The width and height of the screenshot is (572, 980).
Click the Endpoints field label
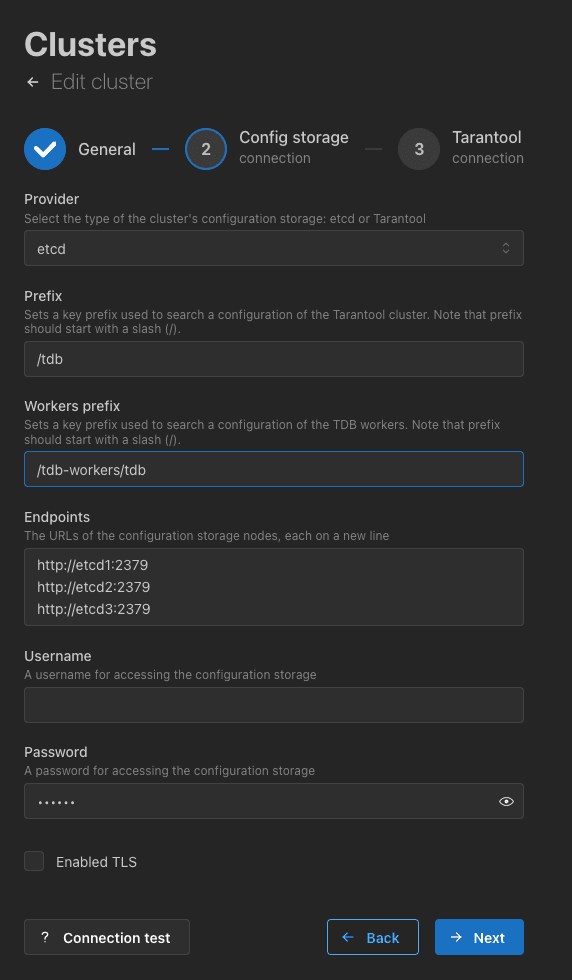57,518
